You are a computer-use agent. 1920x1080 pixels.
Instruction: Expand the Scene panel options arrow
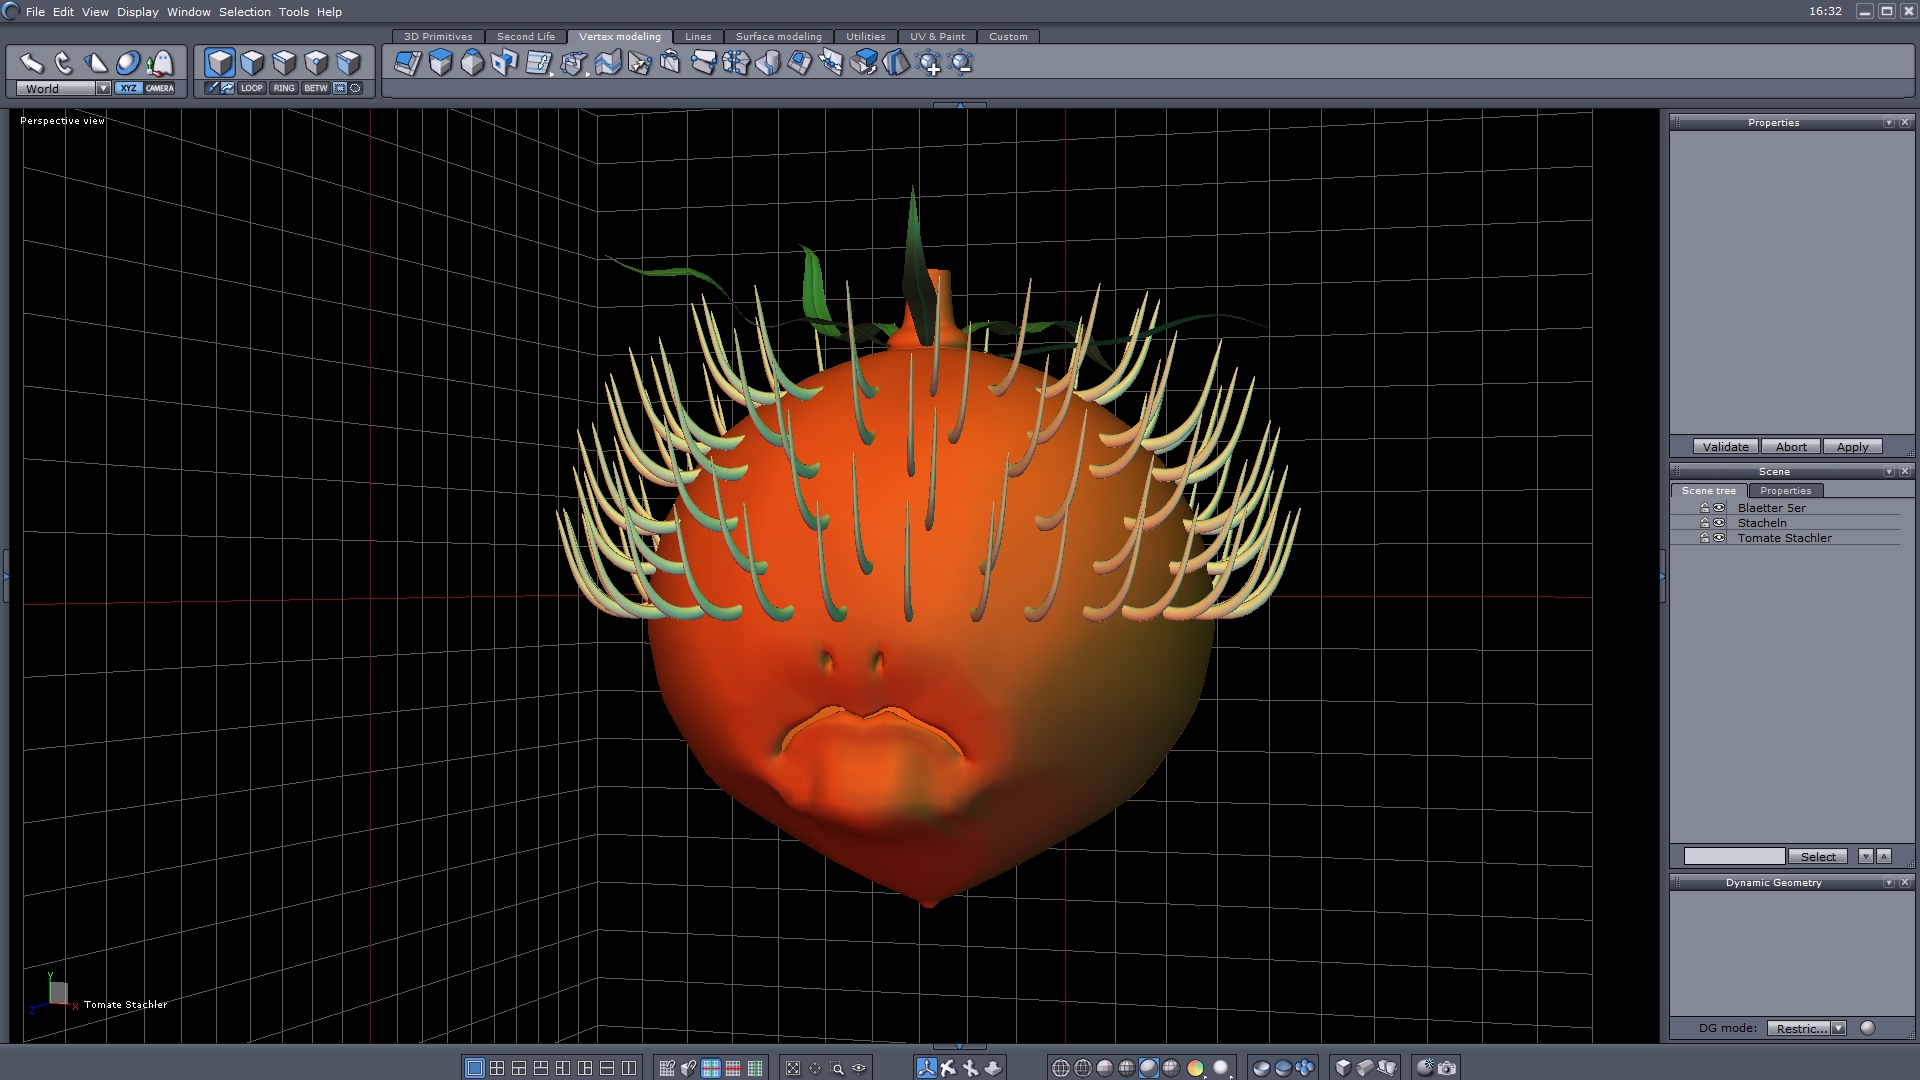pos(1888,472)
